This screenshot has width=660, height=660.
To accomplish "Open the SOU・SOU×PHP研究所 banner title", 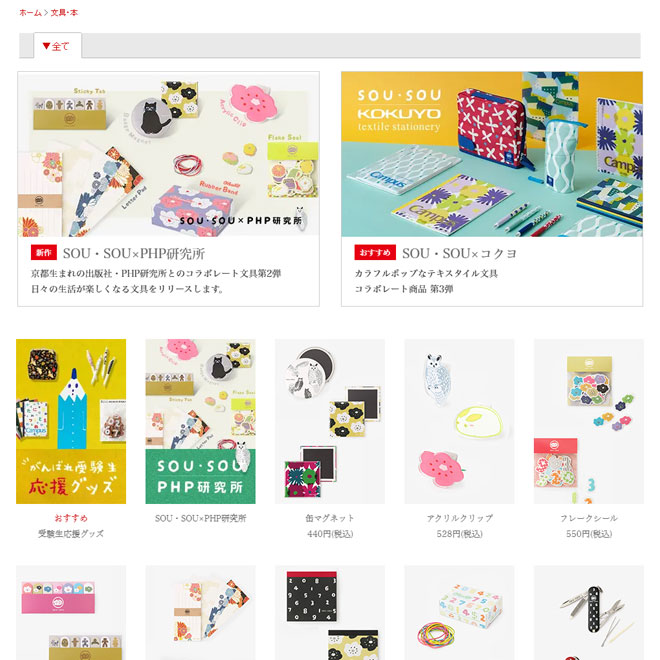I will tap(134, 253).
